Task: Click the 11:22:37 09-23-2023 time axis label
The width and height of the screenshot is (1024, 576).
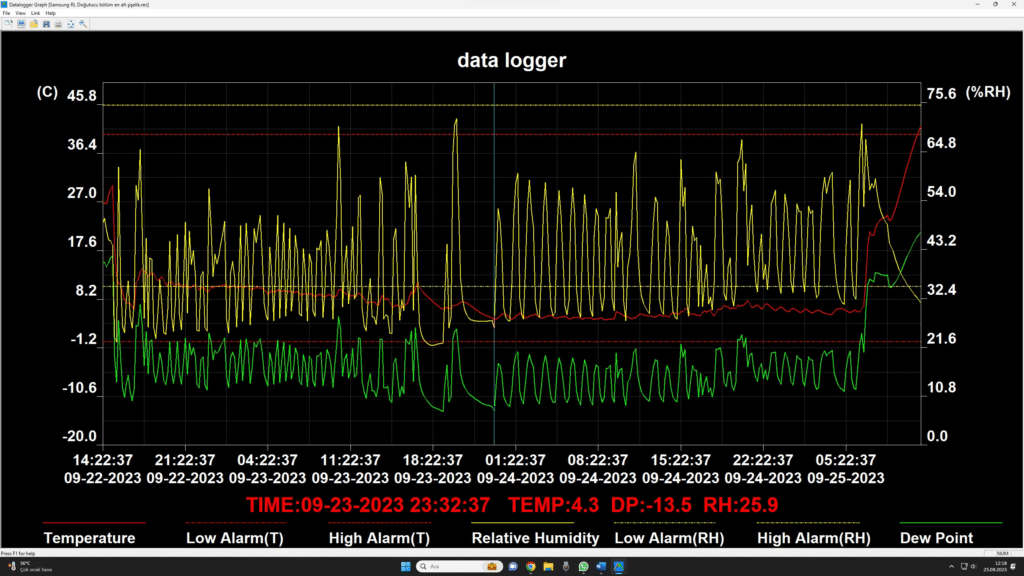Action: coord(350,469)
